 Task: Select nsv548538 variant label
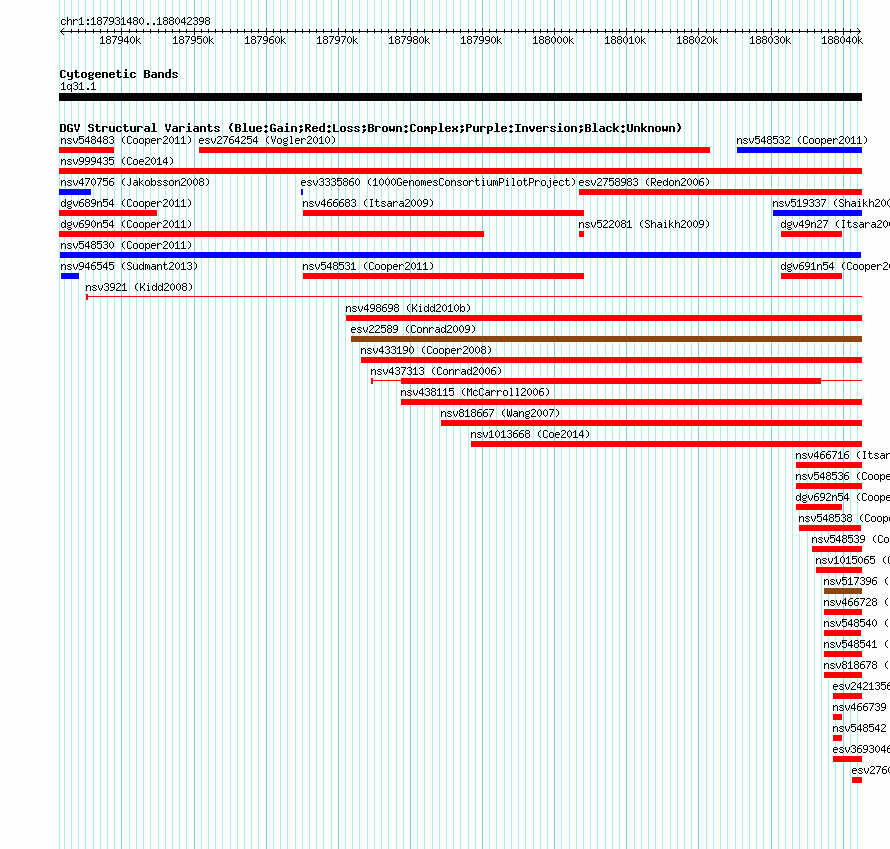[x=844, y=518]
